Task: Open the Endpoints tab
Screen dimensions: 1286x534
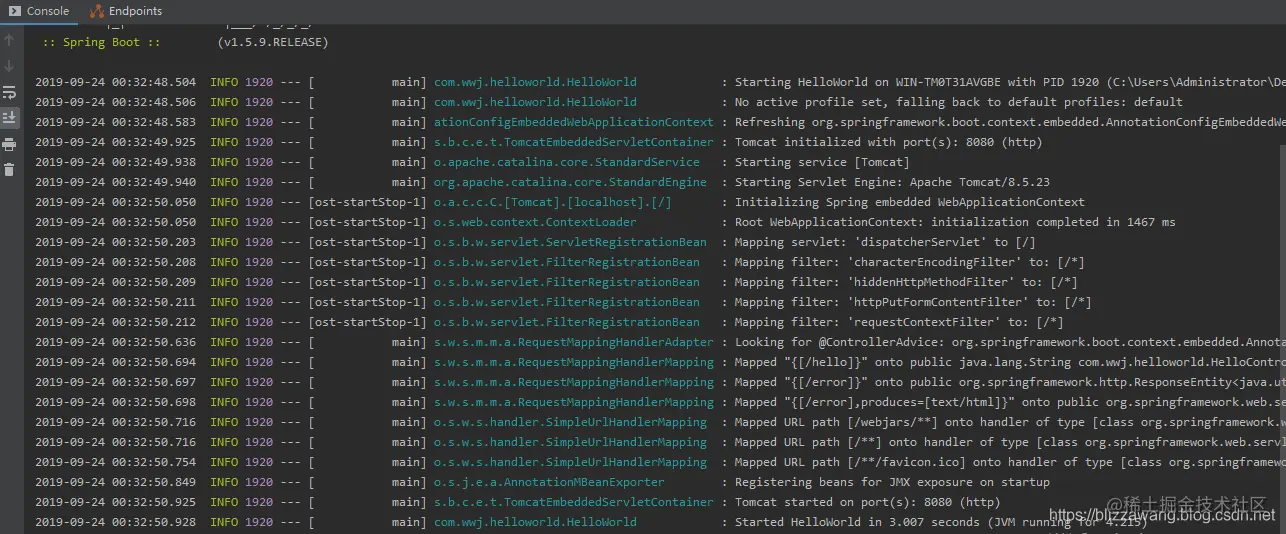Action: [x=126, y=11]
